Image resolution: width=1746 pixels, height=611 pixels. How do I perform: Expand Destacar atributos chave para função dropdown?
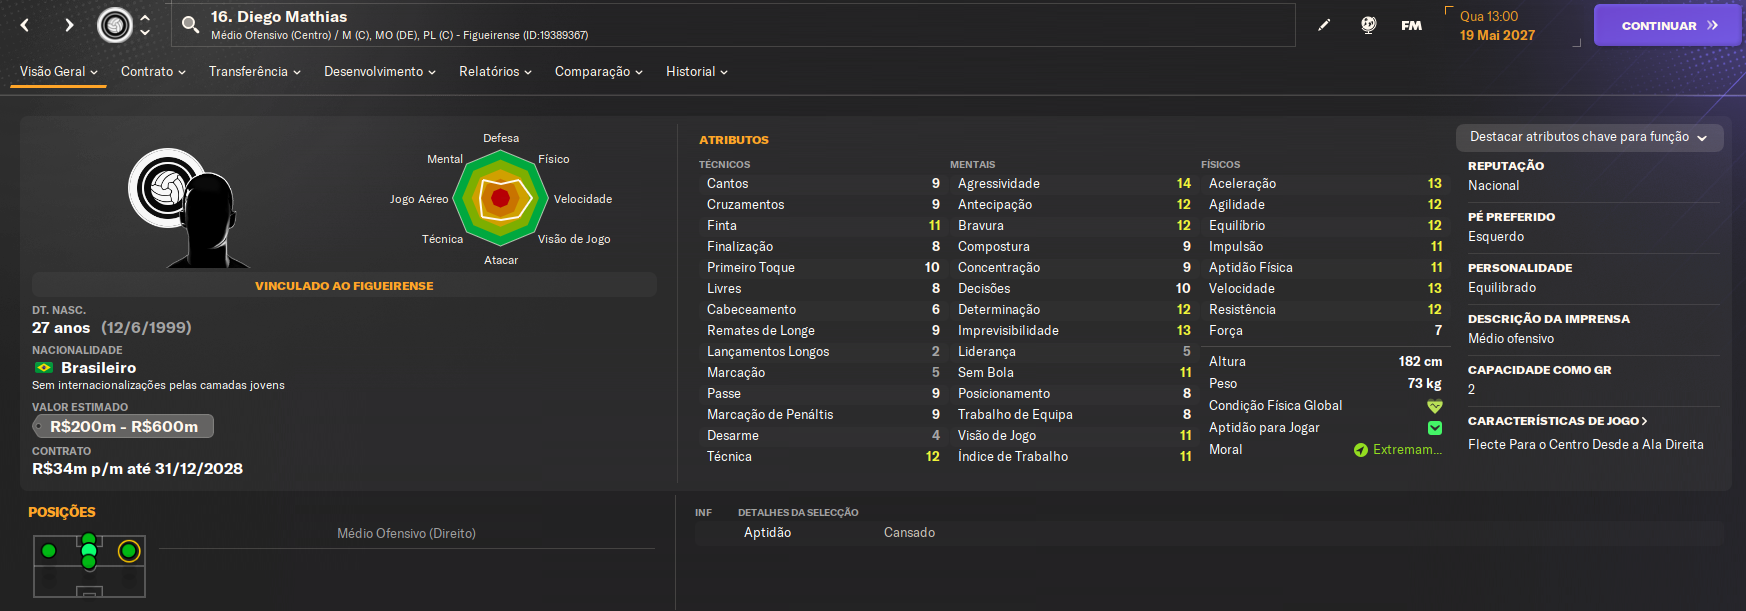tap(1588, 137)
